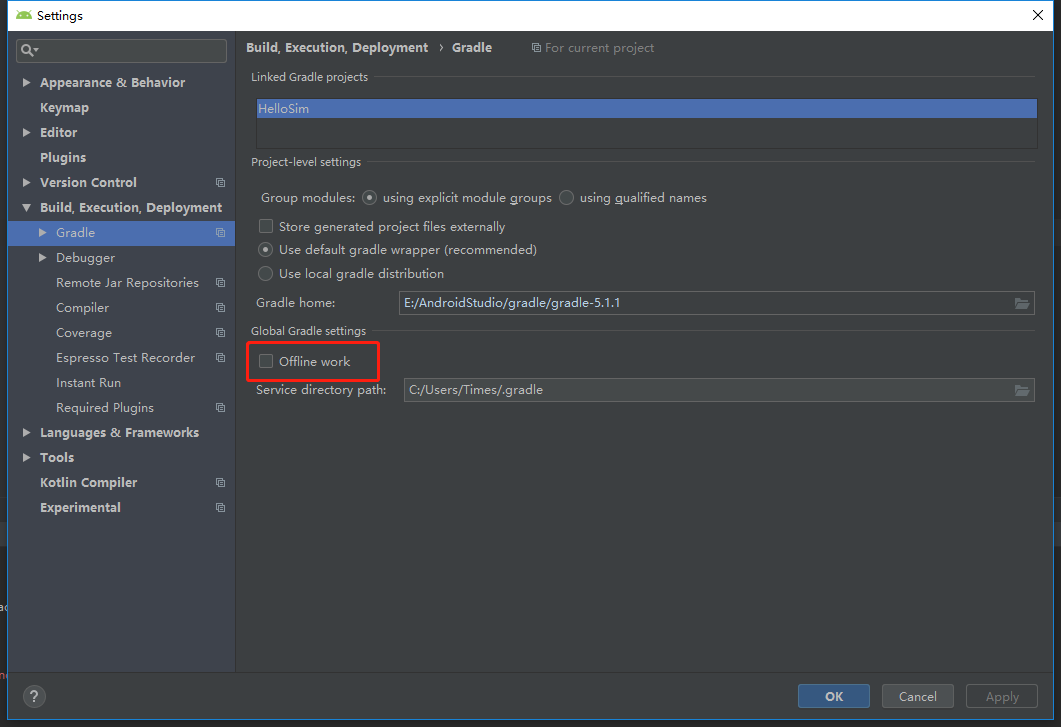Click Build, Execution, Deployment breadcrumb
The width and height of the screenshot is (1061, 727).
pyautogui.click(x=337, y=47)
